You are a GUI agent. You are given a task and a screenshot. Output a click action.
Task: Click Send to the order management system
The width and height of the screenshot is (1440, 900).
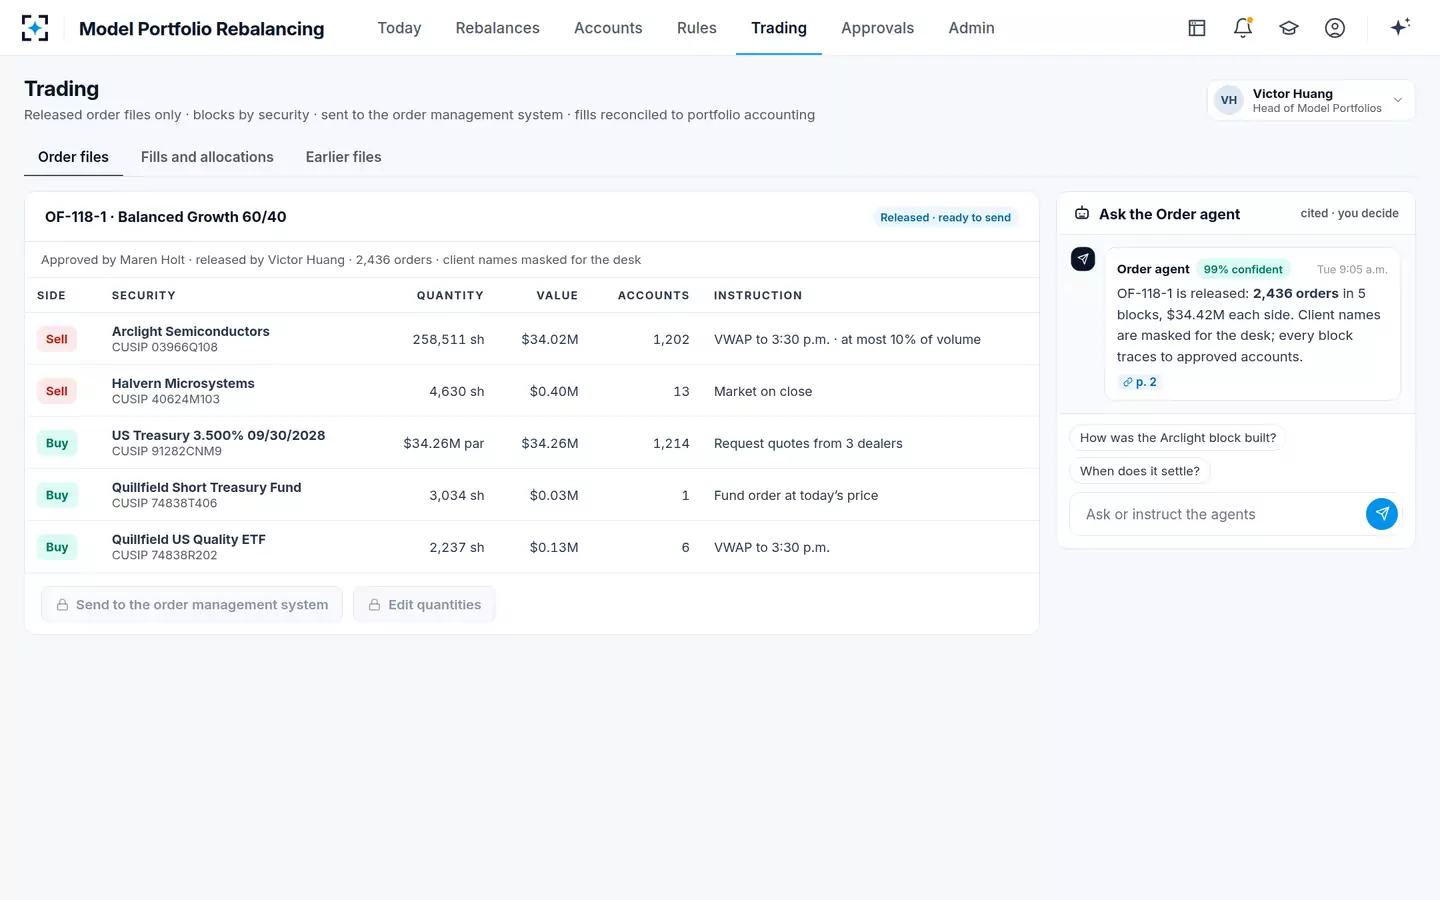[x=192, y=605]
